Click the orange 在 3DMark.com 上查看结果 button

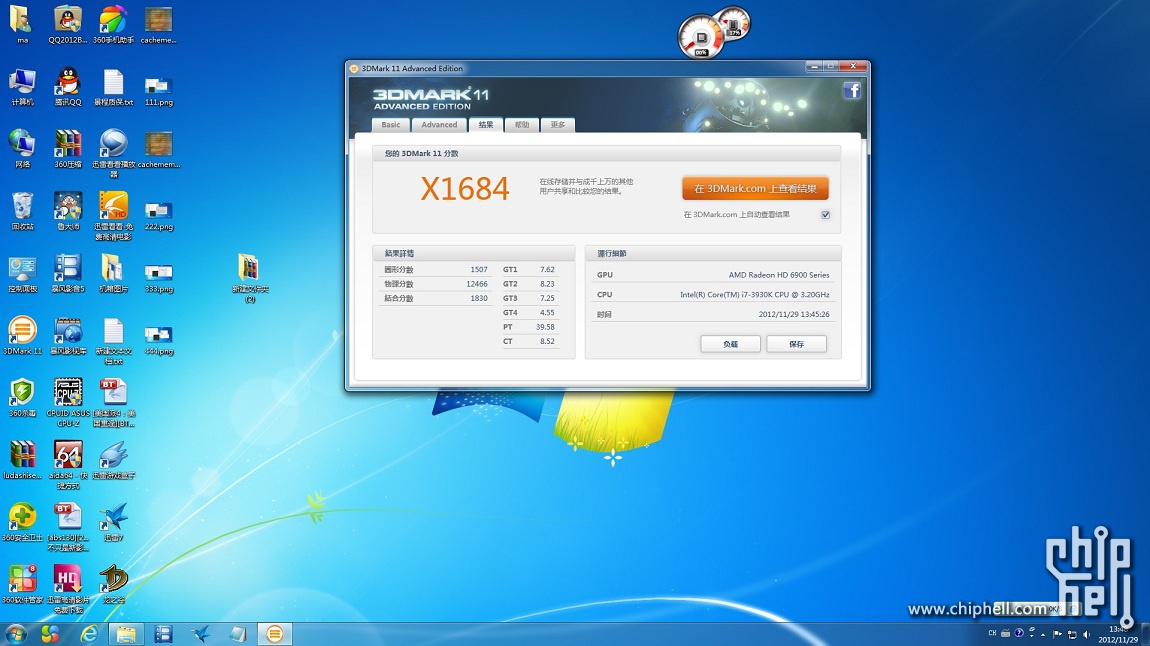click(755, 188)
